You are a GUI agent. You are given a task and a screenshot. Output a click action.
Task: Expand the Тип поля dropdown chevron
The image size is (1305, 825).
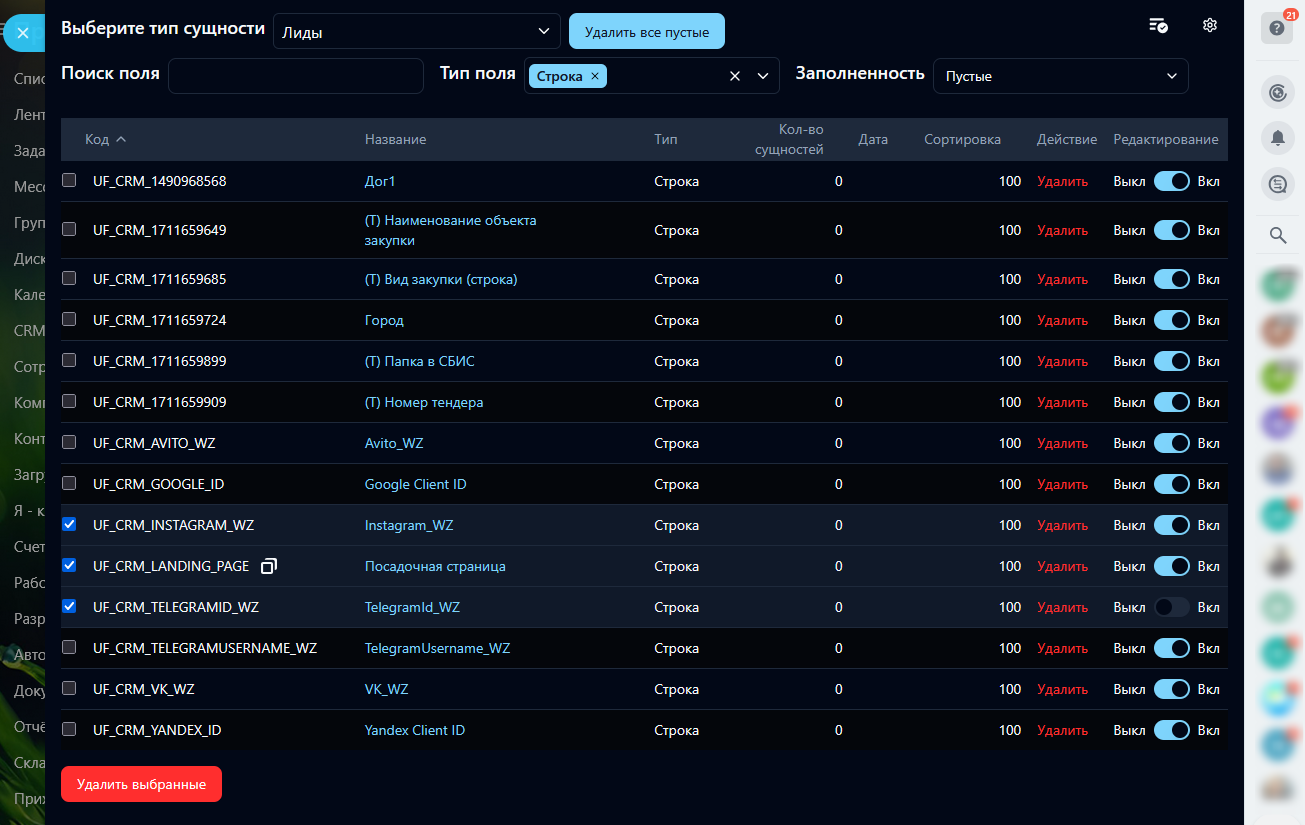pyautogui.click(x=763, y=76)
